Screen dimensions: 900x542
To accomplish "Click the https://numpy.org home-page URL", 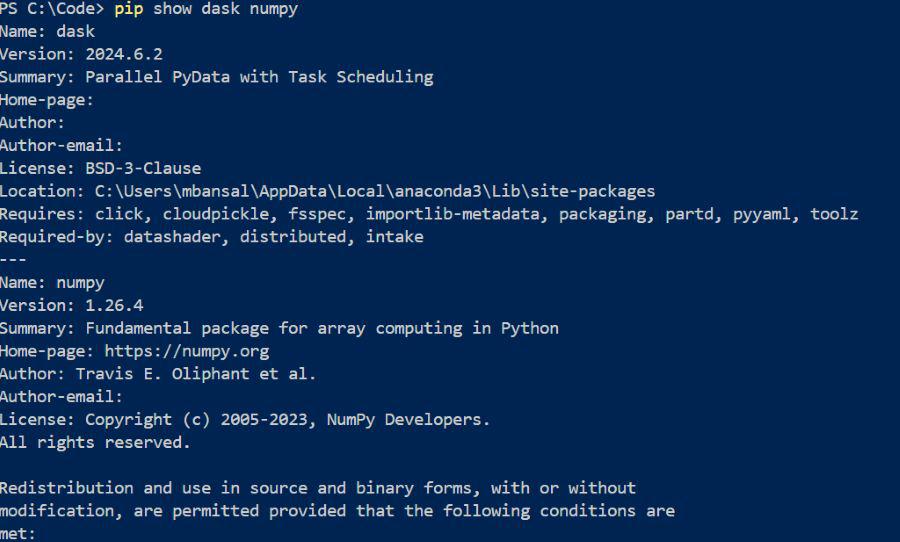I will [187, 351].
